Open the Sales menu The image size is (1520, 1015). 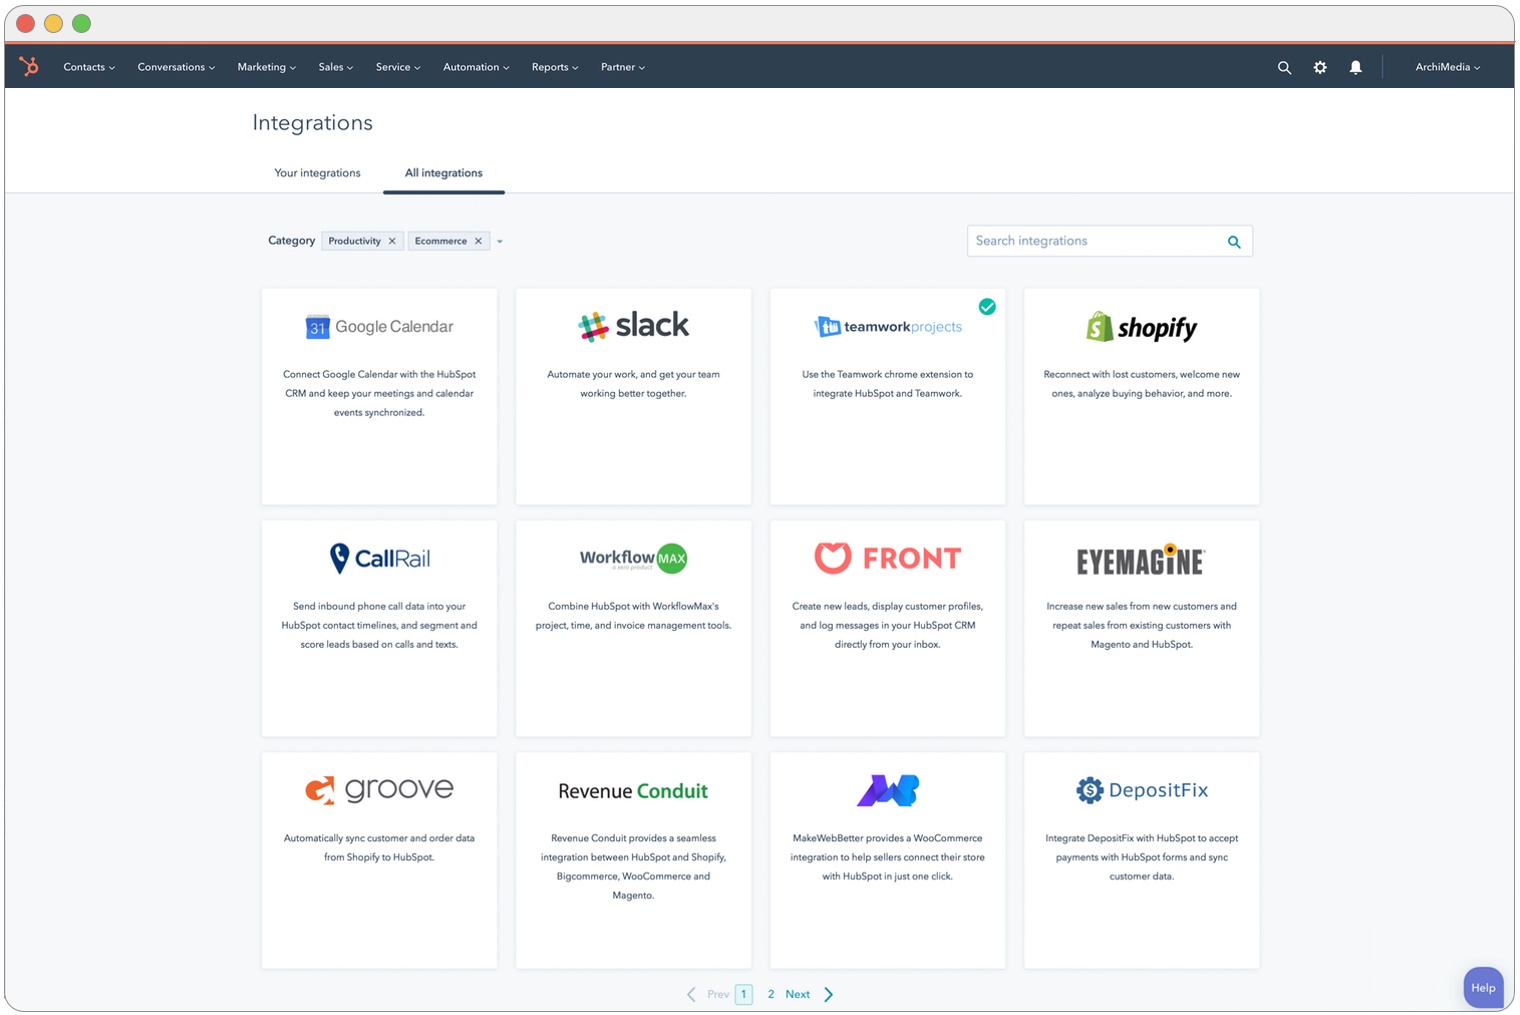336,67
